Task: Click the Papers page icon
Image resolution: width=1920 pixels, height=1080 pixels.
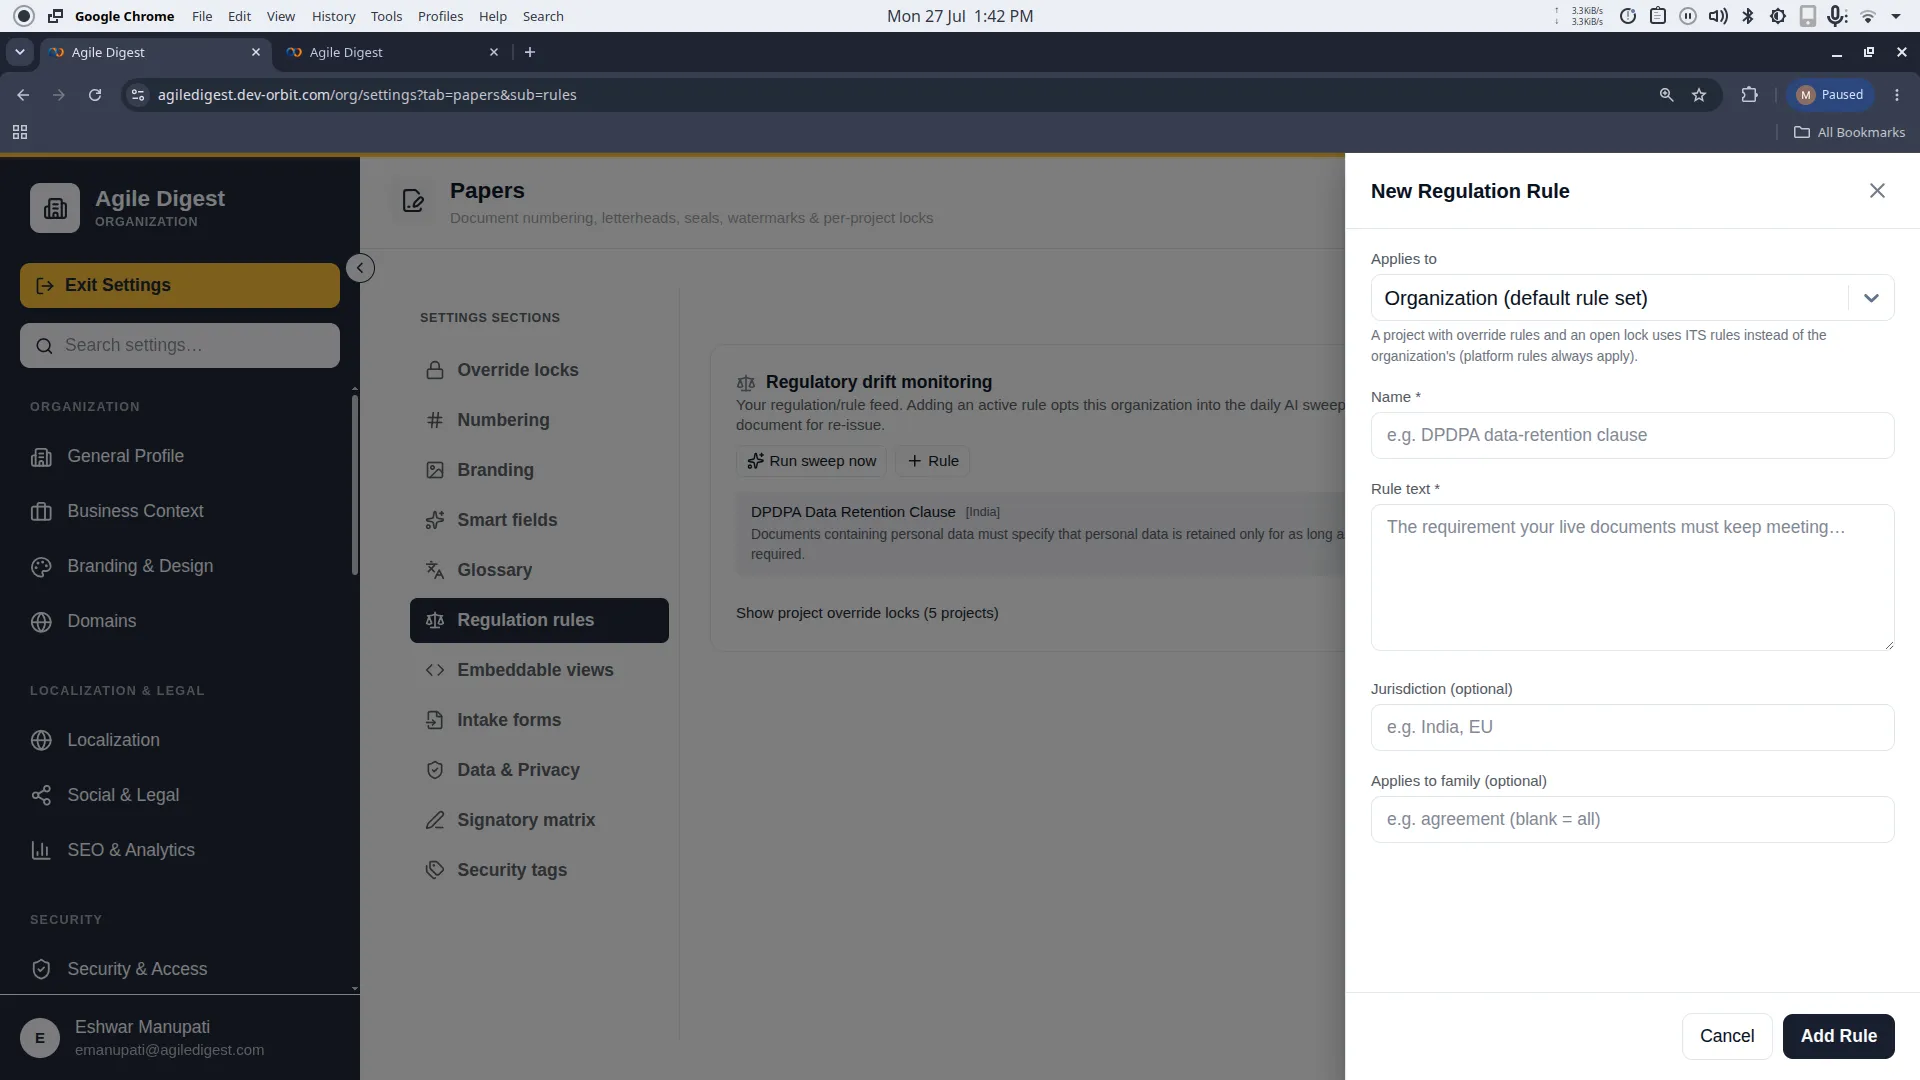Action: [x=413, y=201]
